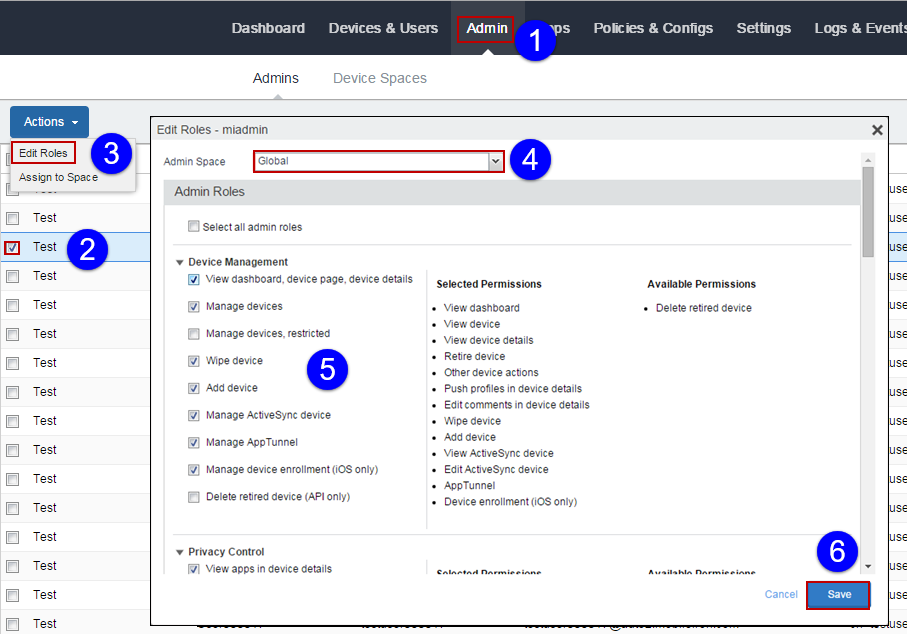Uncheck Manage AppTunnel role
Image resolution: width=912 pixels, height=634 pixels.
(x=194, y=442)
